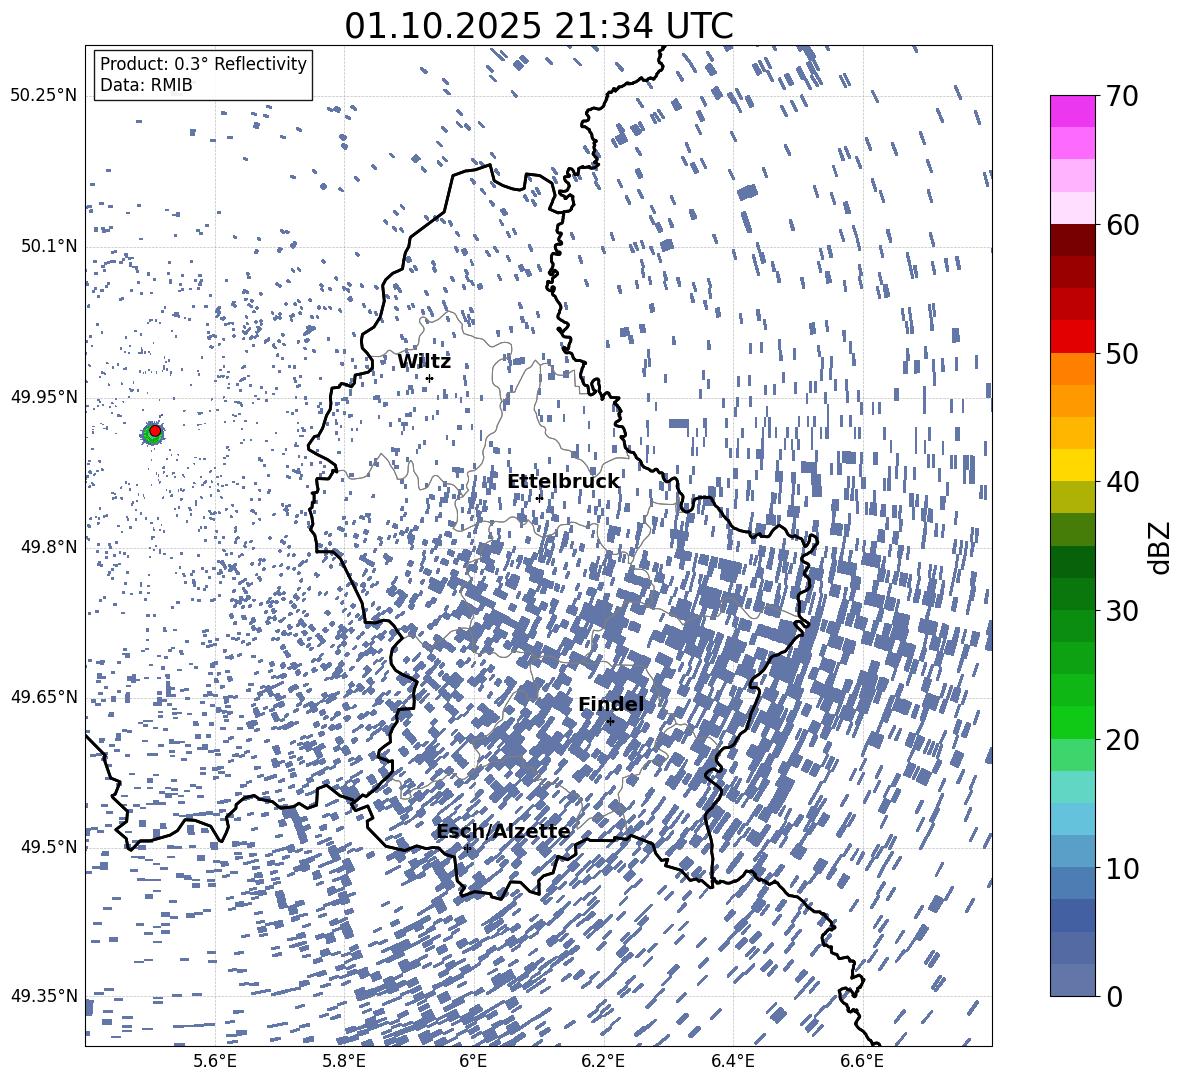Click the colorbar tick label 20
1184x1081 pixels.
[x=1122, y=740]
